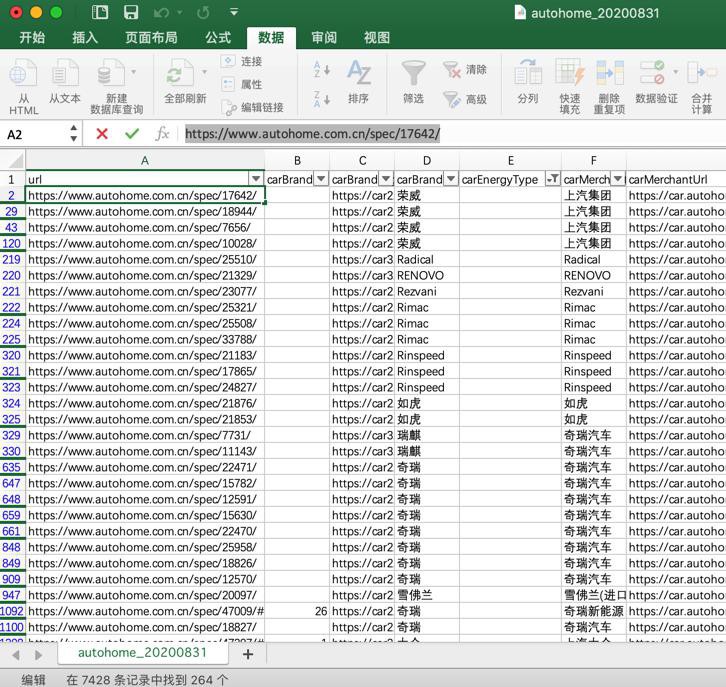Add a new sheet with plus button

248,654
